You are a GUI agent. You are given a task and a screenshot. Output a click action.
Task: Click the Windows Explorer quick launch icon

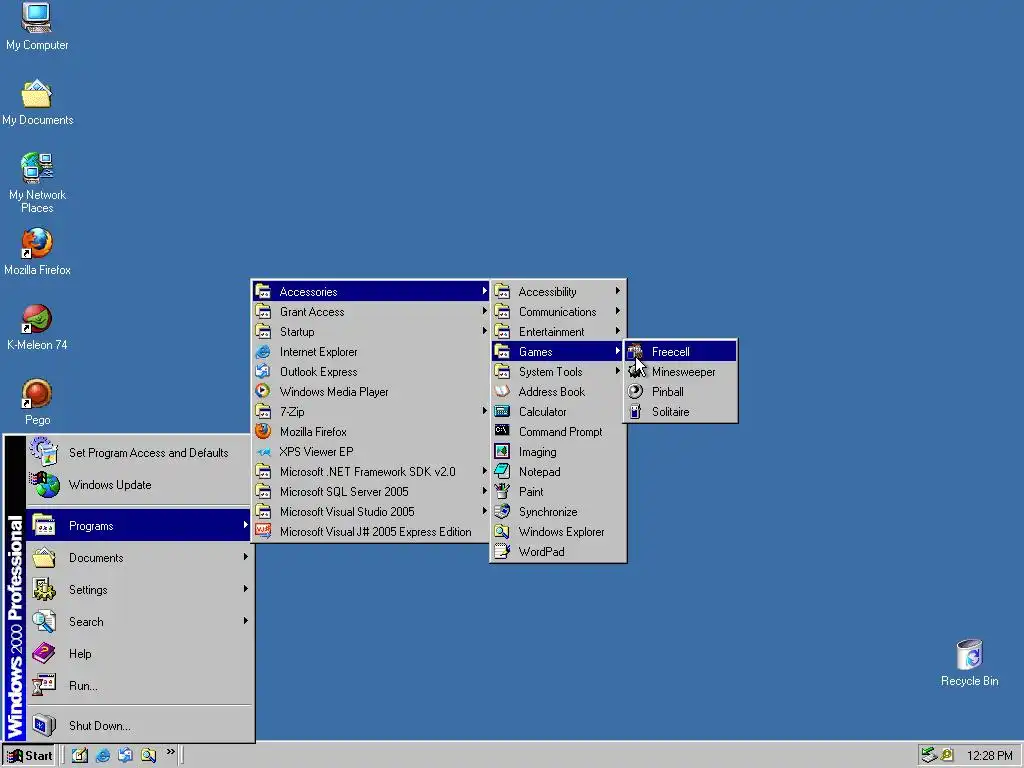(x=148, y=756)
